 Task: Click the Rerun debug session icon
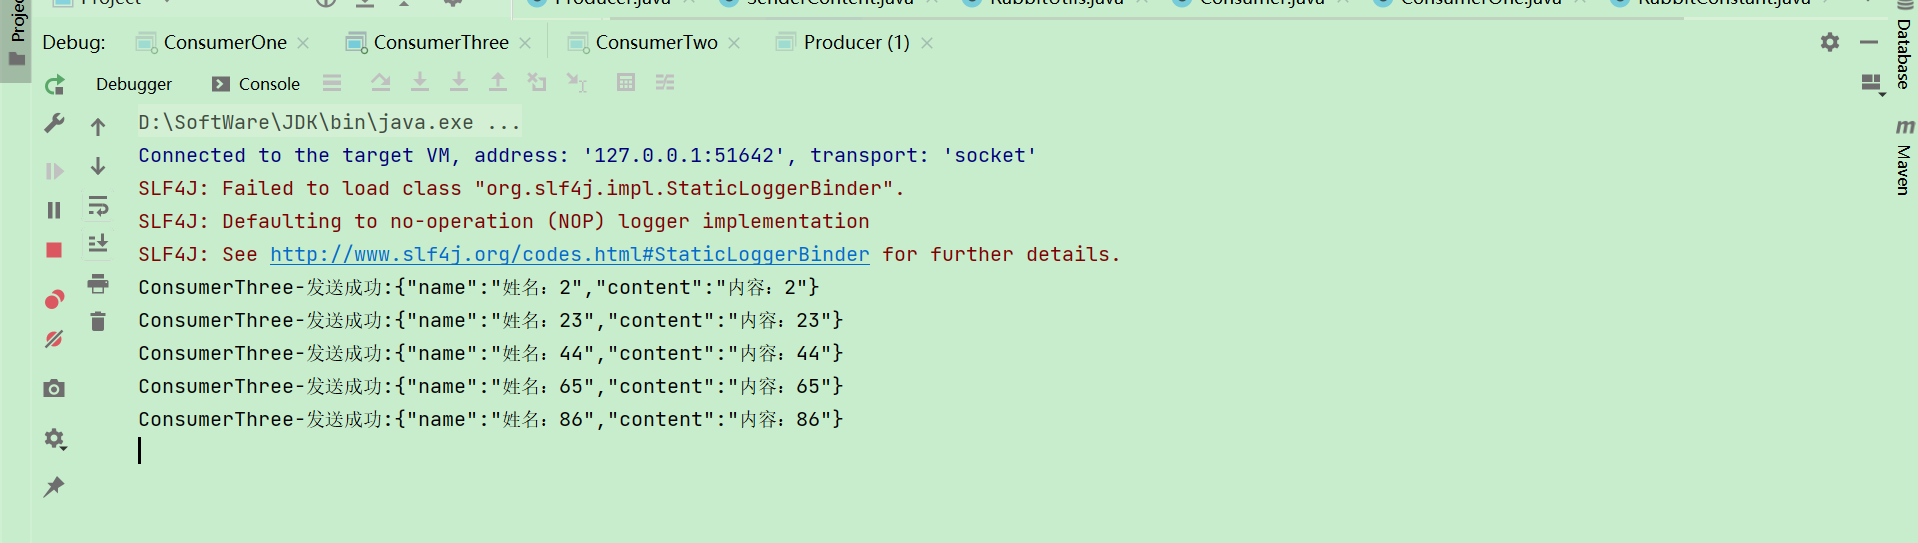pyautogui.click(x=55, y=85)
